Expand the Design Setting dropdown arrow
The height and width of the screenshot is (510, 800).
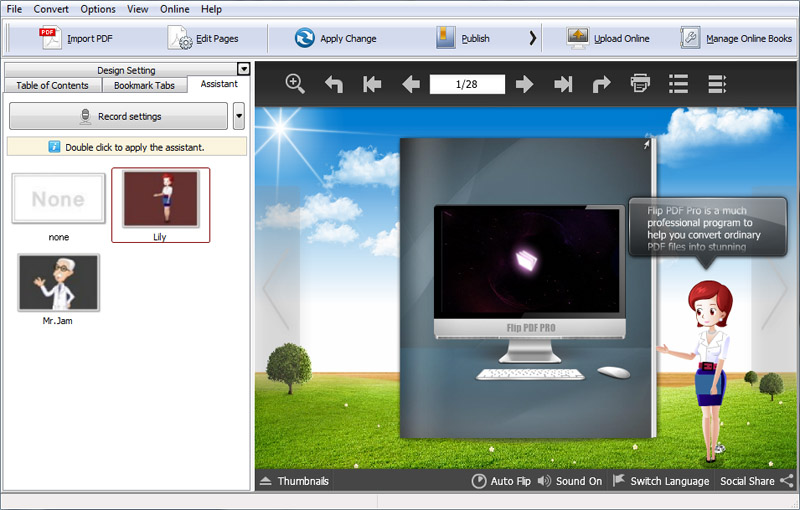coord(243,70)
